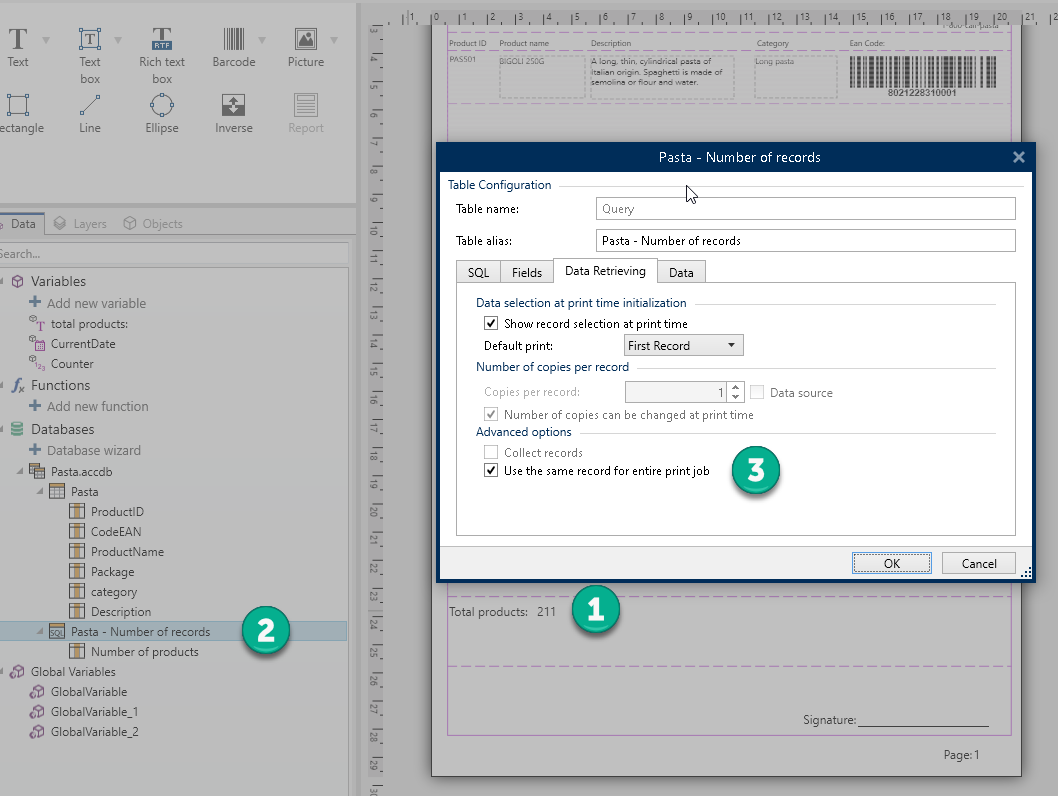Choose the Picture tool icon
The height and width of the screenshot is (796, 1058).
point(306,40)
